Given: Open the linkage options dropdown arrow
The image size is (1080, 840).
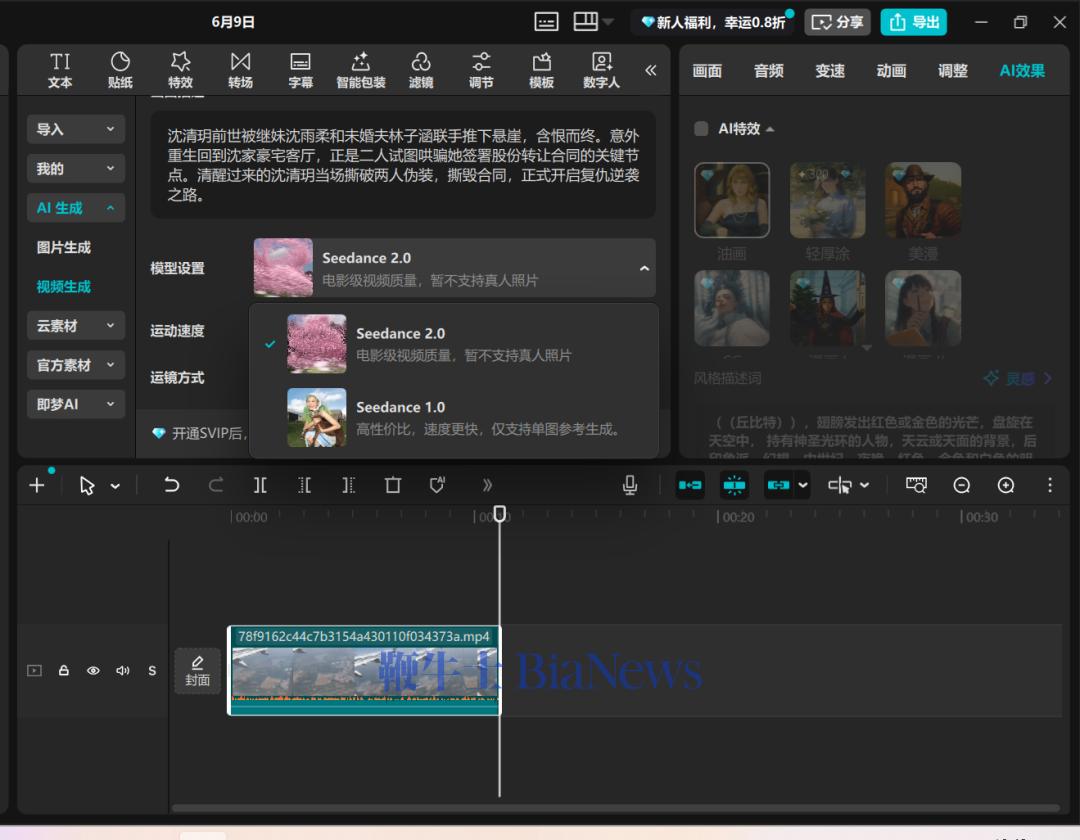Looking at the screenshot, I should [x=802, y=485].
